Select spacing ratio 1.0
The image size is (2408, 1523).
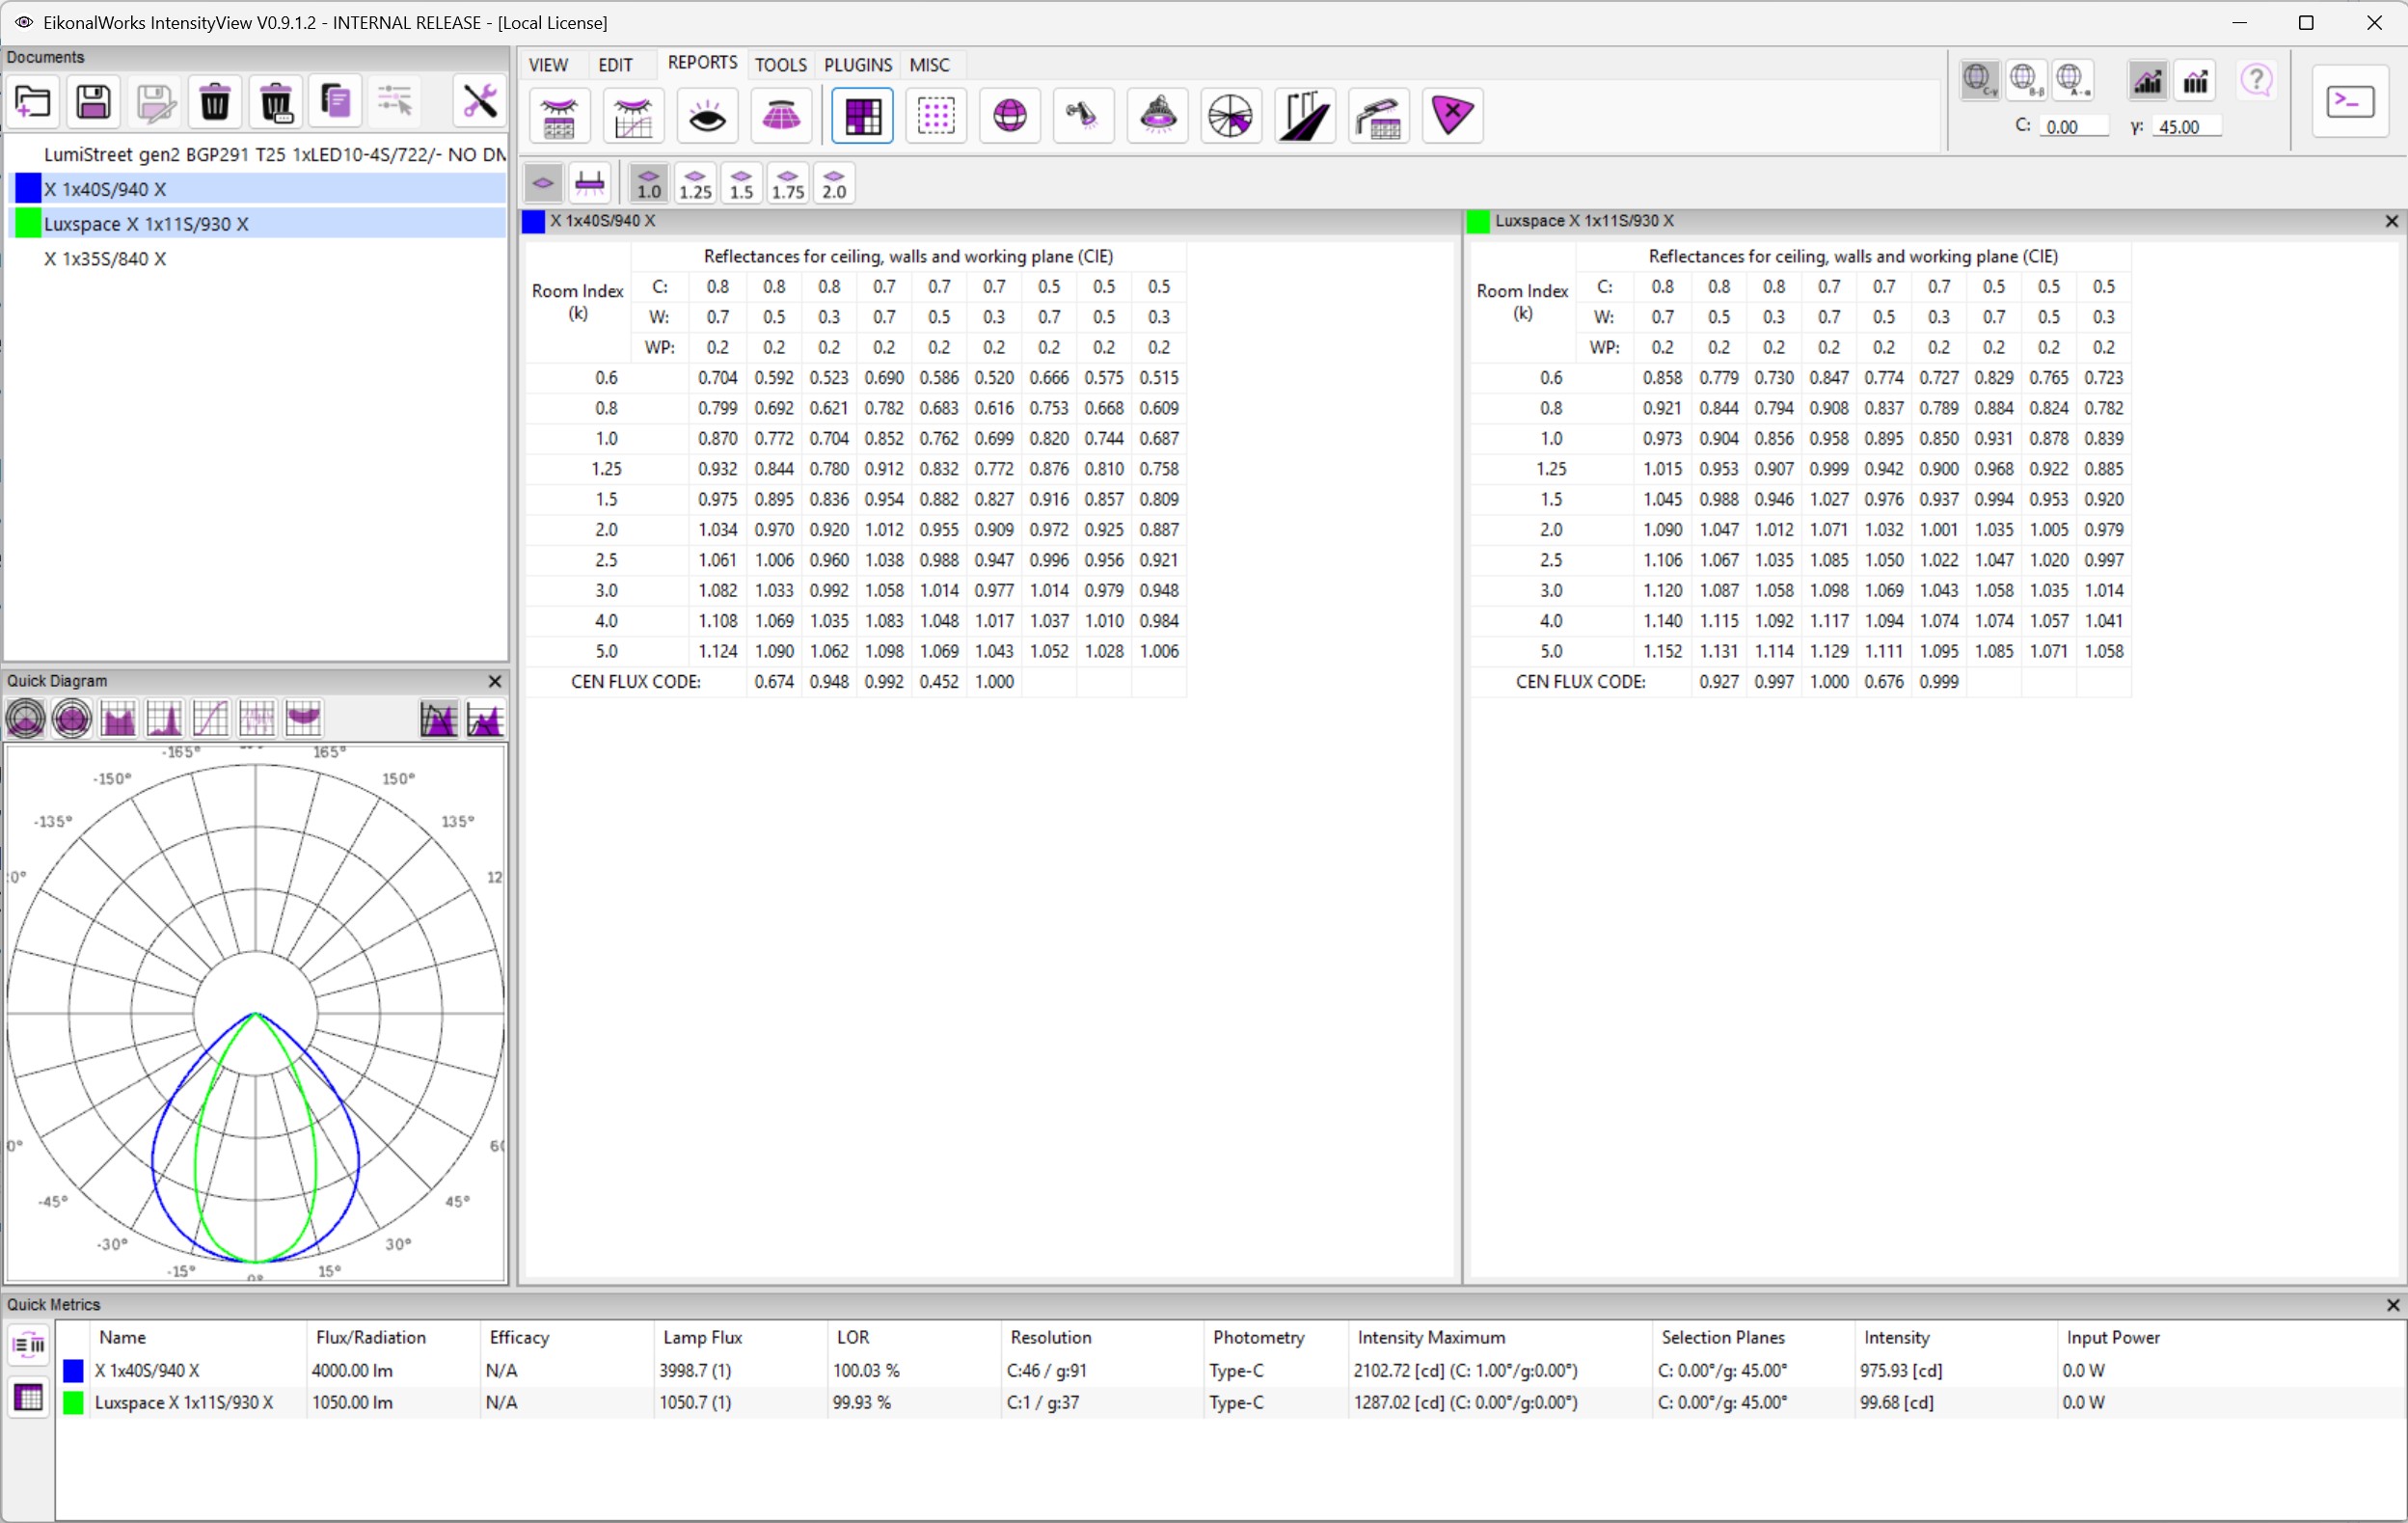click(649, 184)
